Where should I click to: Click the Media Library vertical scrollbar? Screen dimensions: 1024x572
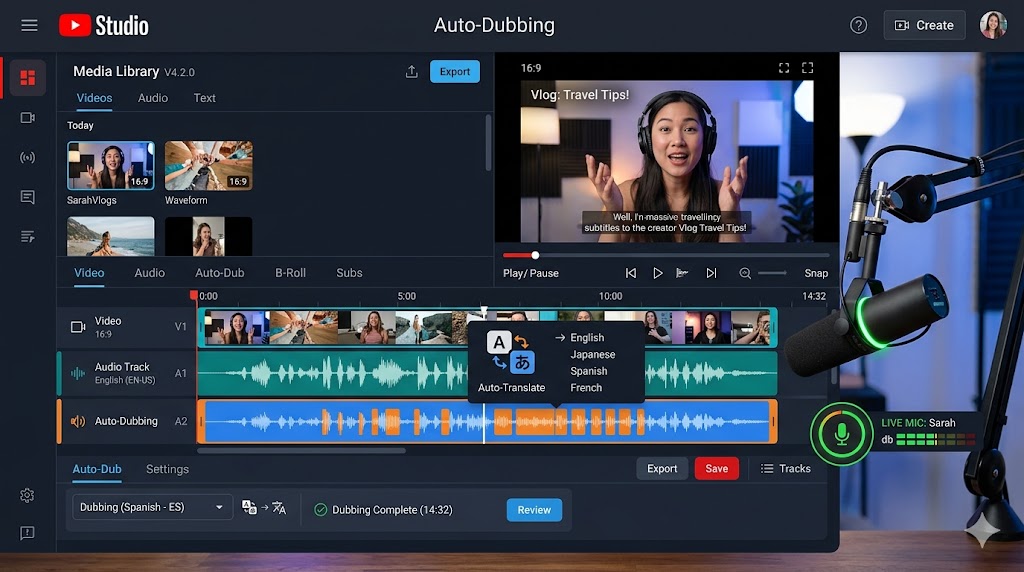click(x=488, y=143)
